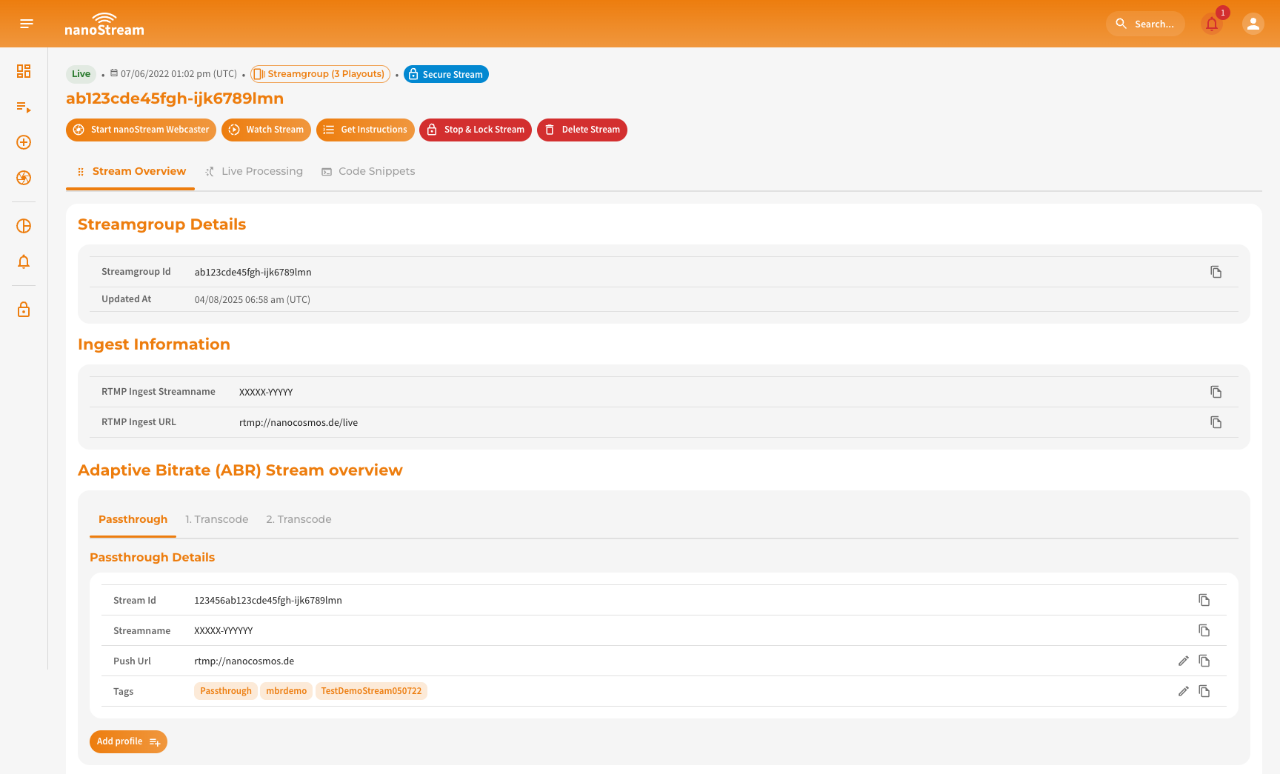The height and width of the screenshot is (774, 1280).
Task: Click the XXXXX-YYYYY ingest streamname value
Action: tap(266, 392)
